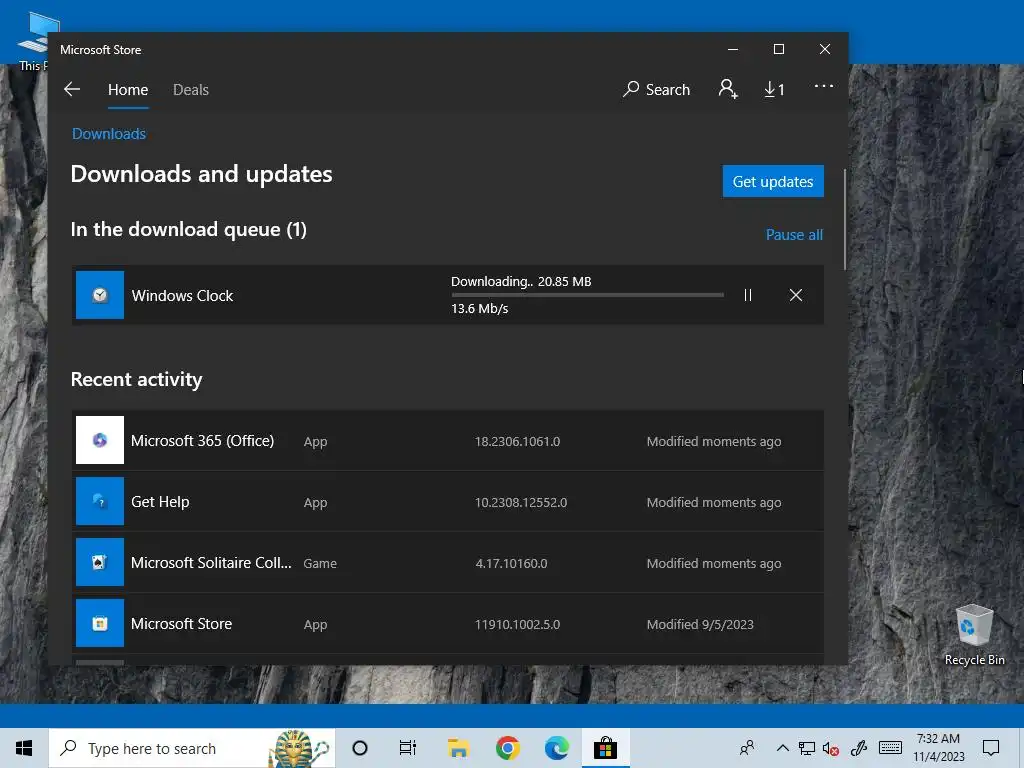Image resolution: width=1024 pixels, height=768 pixels.
Task: Open the Get Help activity entry
Action: click(447, 501)
